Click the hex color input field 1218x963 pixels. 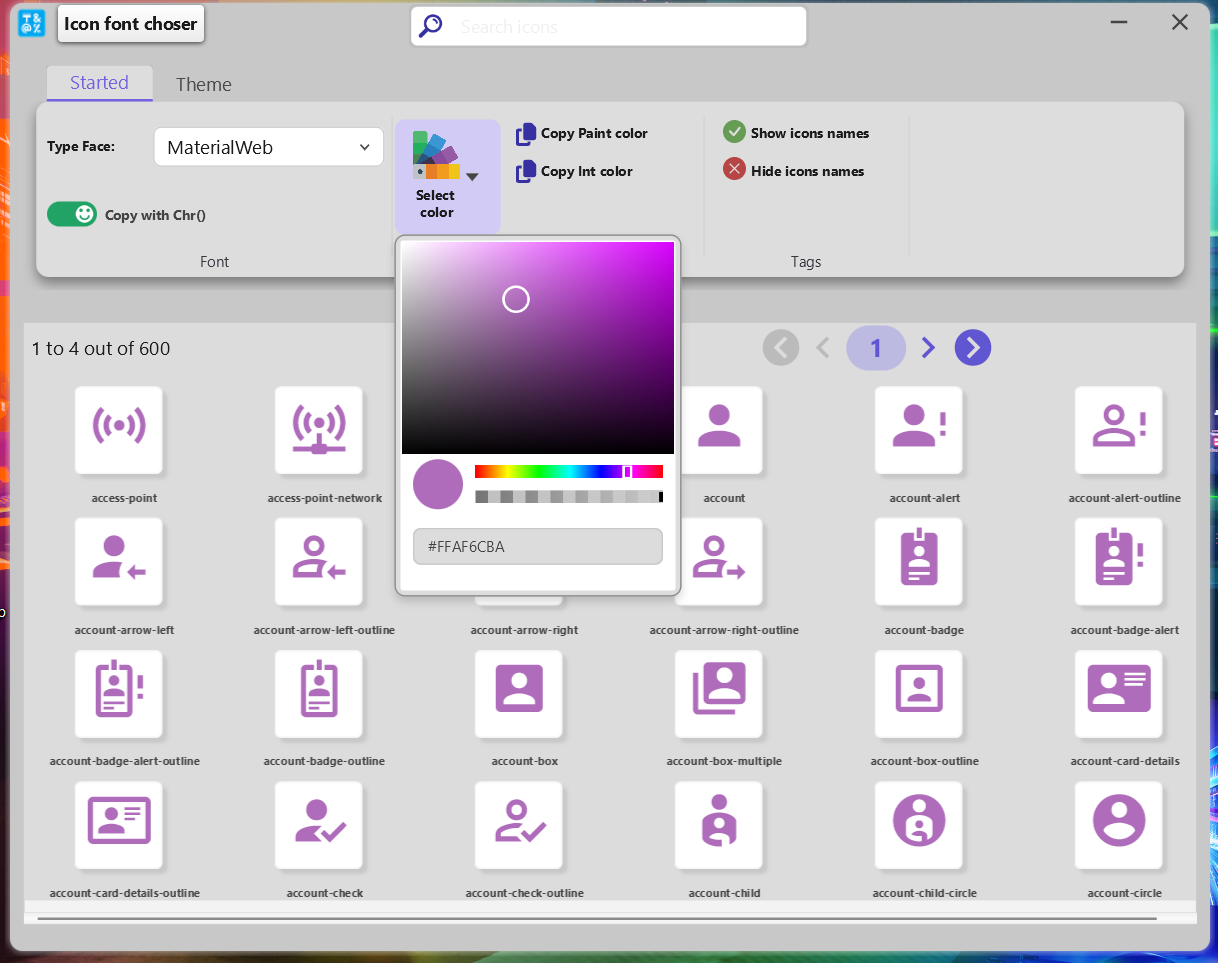tap(538, 546)
